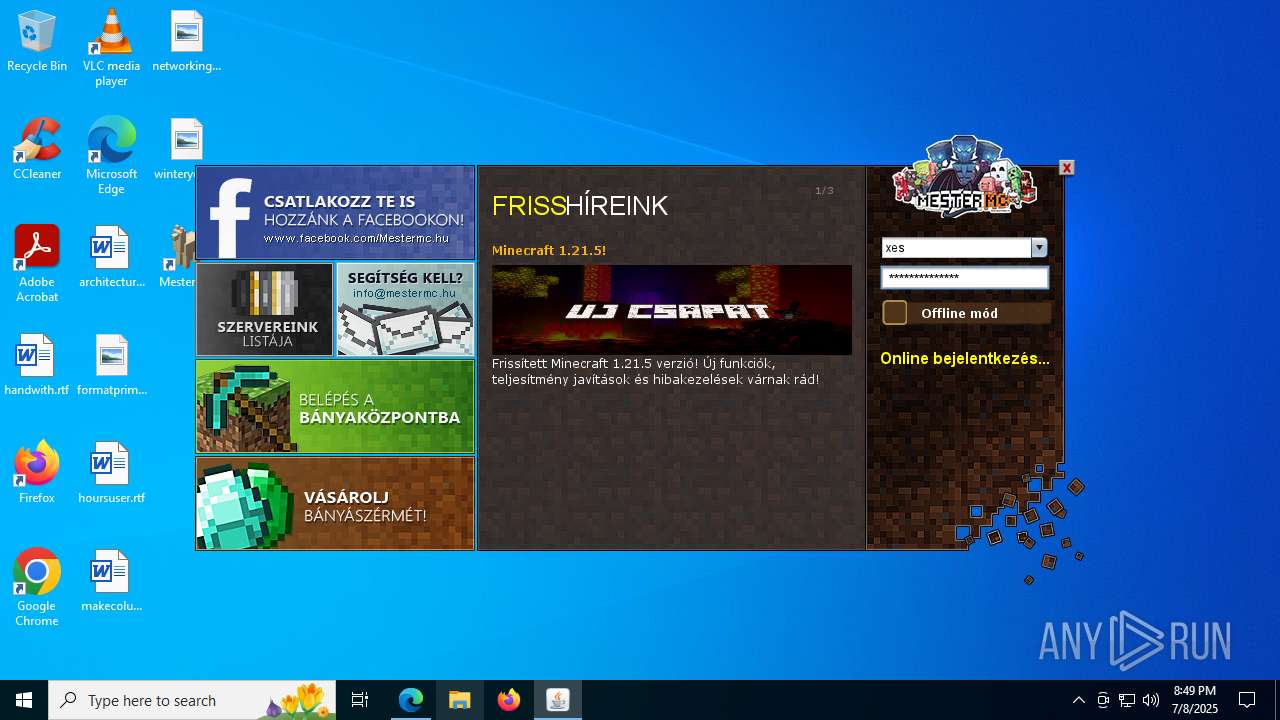
Task: Close the MesterMC launcher window
Action: (1067, 168)
